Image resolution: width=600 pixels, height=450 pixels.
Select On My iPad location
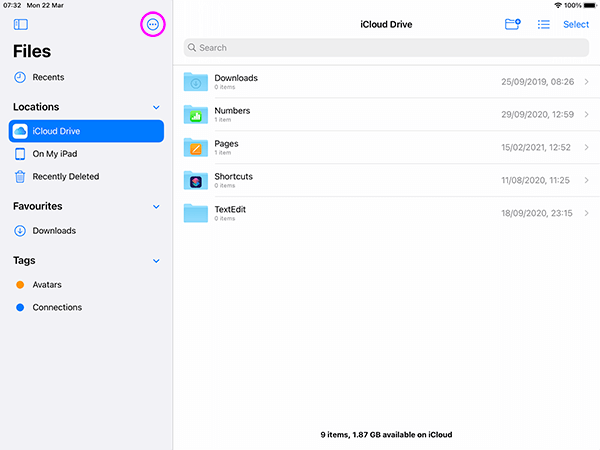coord(54,154)
